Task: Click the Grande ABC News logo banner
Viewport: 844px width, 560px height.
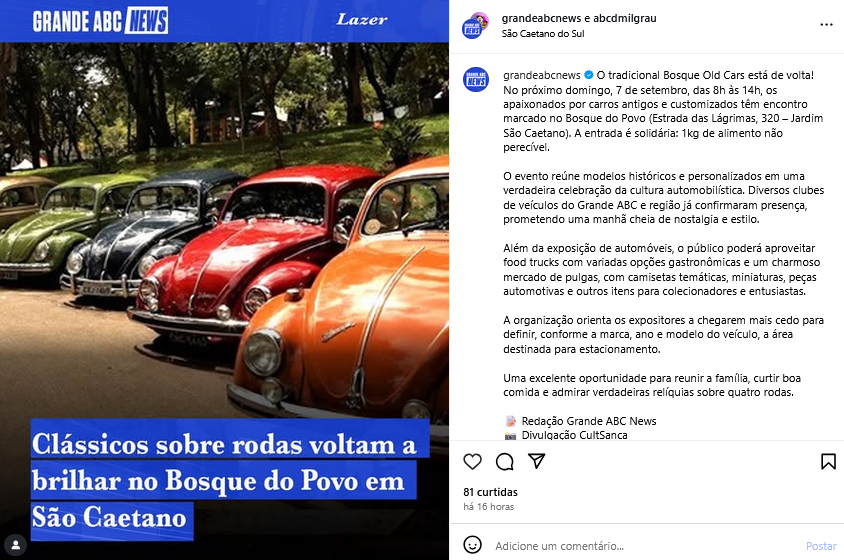Action: tap(100, 21)
